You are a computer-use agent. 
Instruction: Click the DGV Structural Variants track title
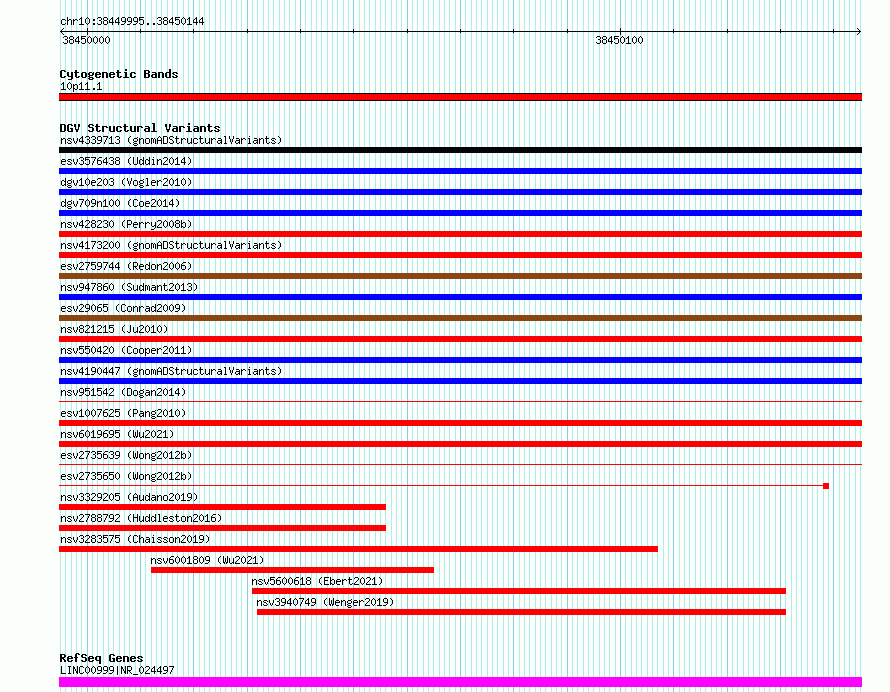[x=140, y=128]
